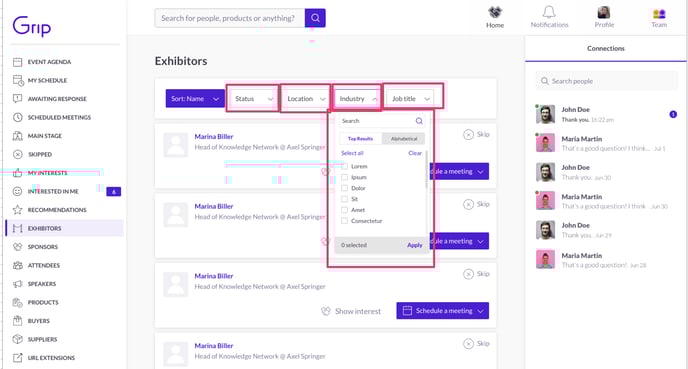Skip the first Marina Biller card
The image size is (688, 369).
click(477, 134)
